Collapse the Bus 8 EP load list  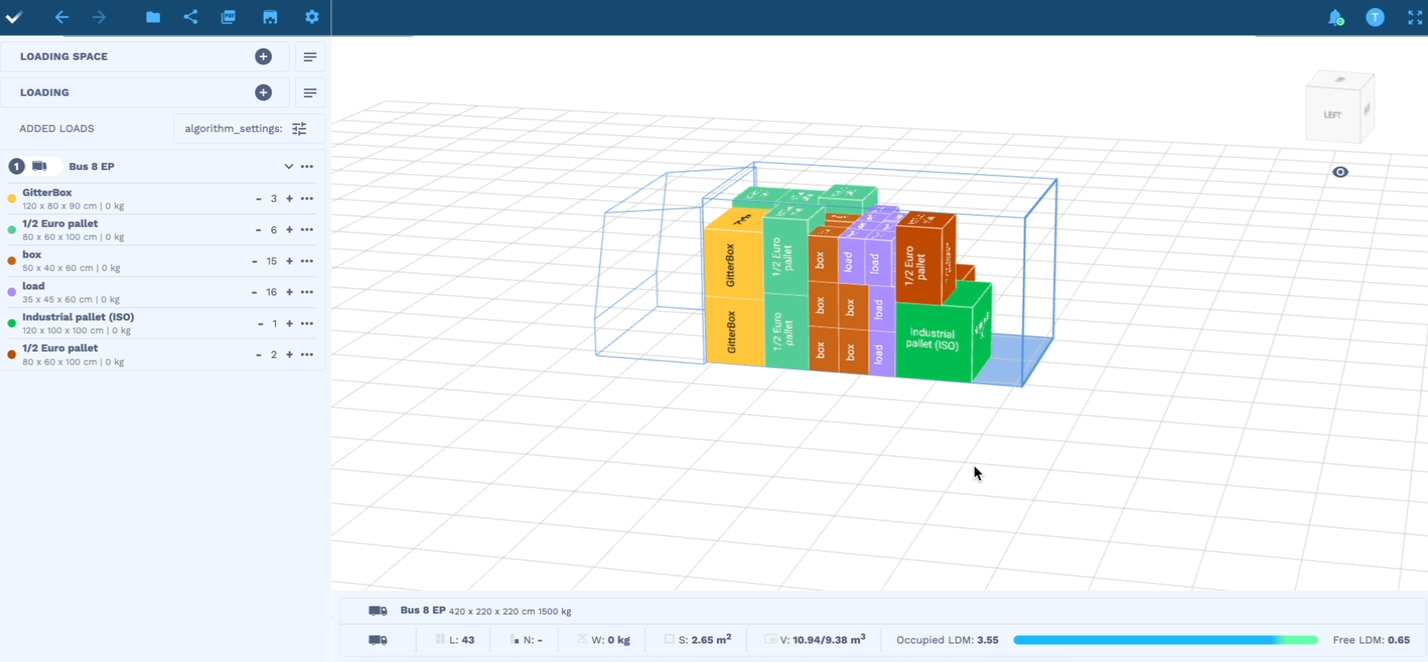[288, 167]
